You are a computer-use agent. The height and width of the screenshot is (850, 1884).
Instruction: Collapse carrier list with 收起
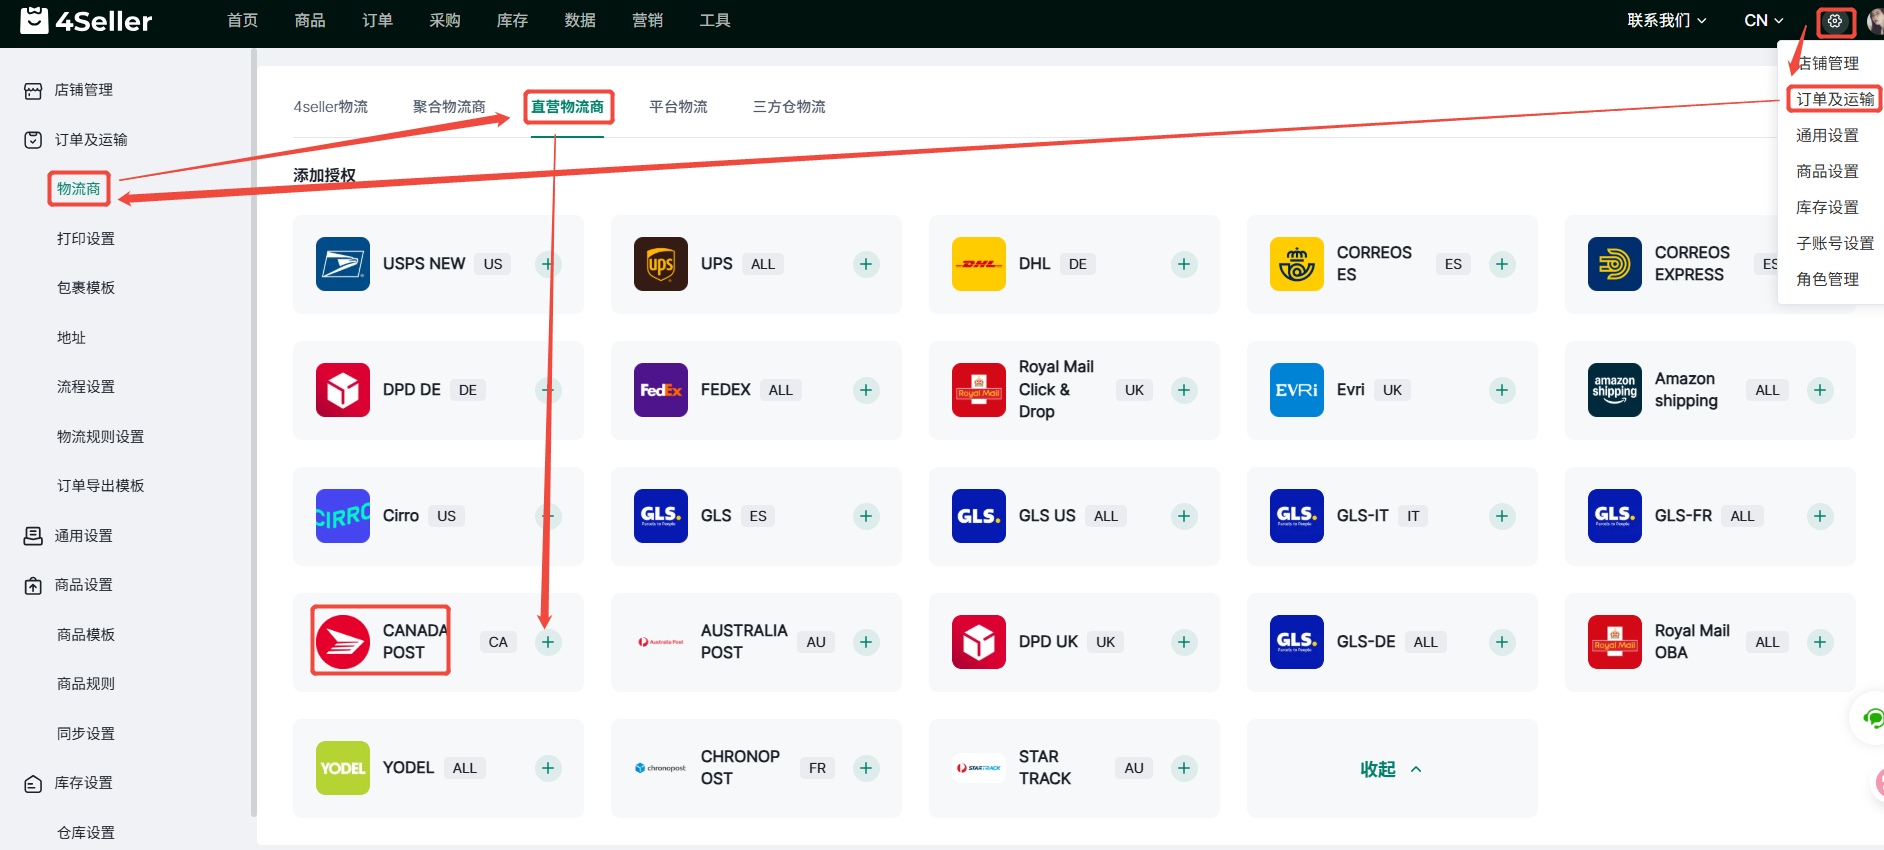[1391, 769]
